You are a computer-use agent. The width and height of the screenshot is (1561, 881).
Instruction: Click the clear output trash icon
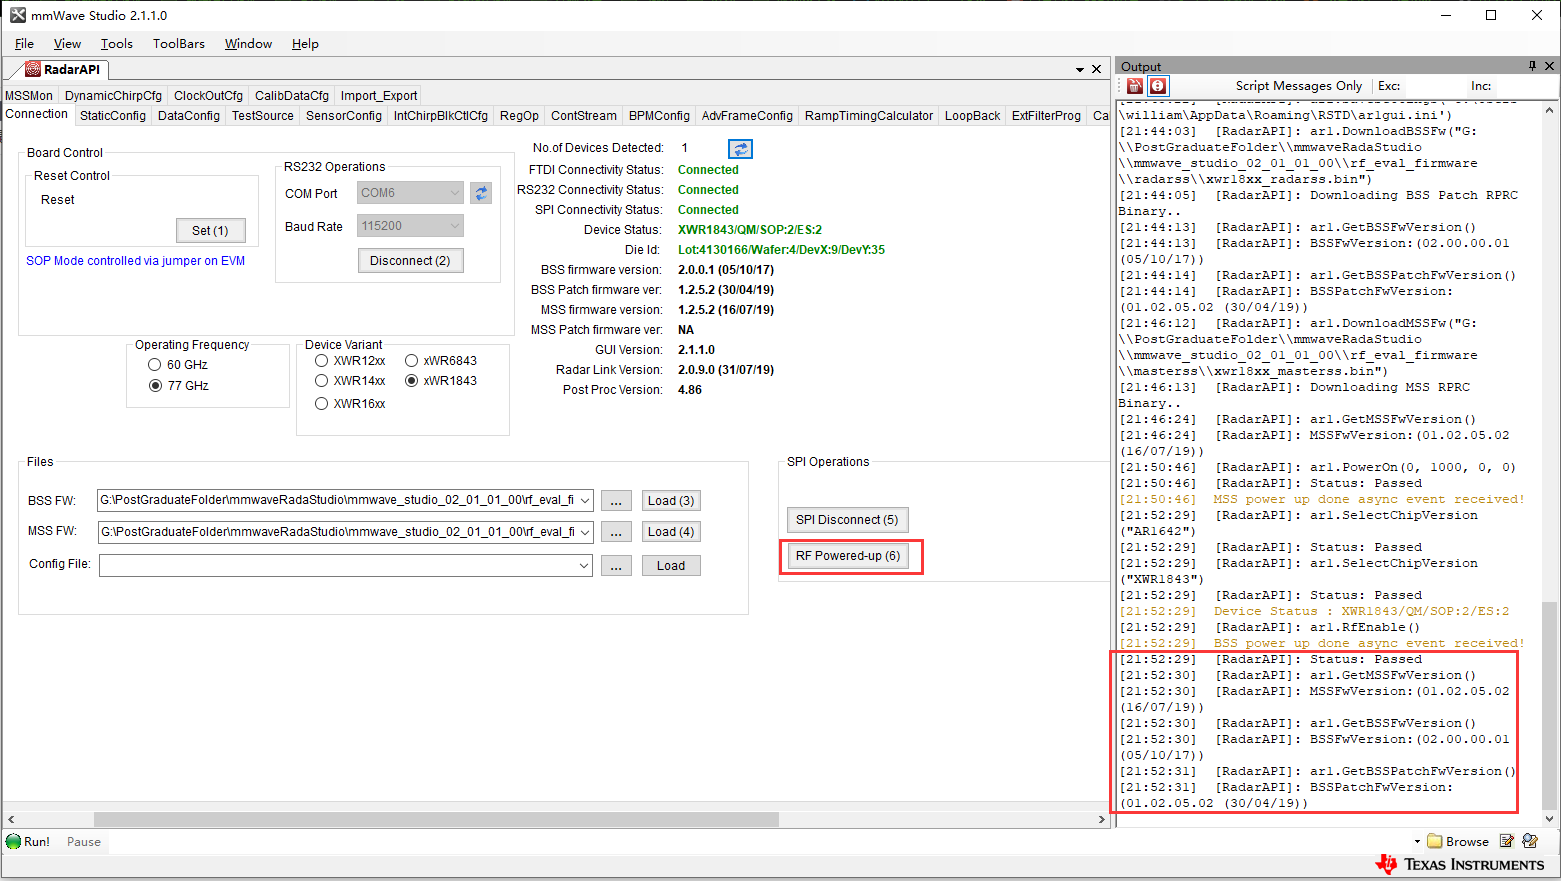[x=1135, y=86]
